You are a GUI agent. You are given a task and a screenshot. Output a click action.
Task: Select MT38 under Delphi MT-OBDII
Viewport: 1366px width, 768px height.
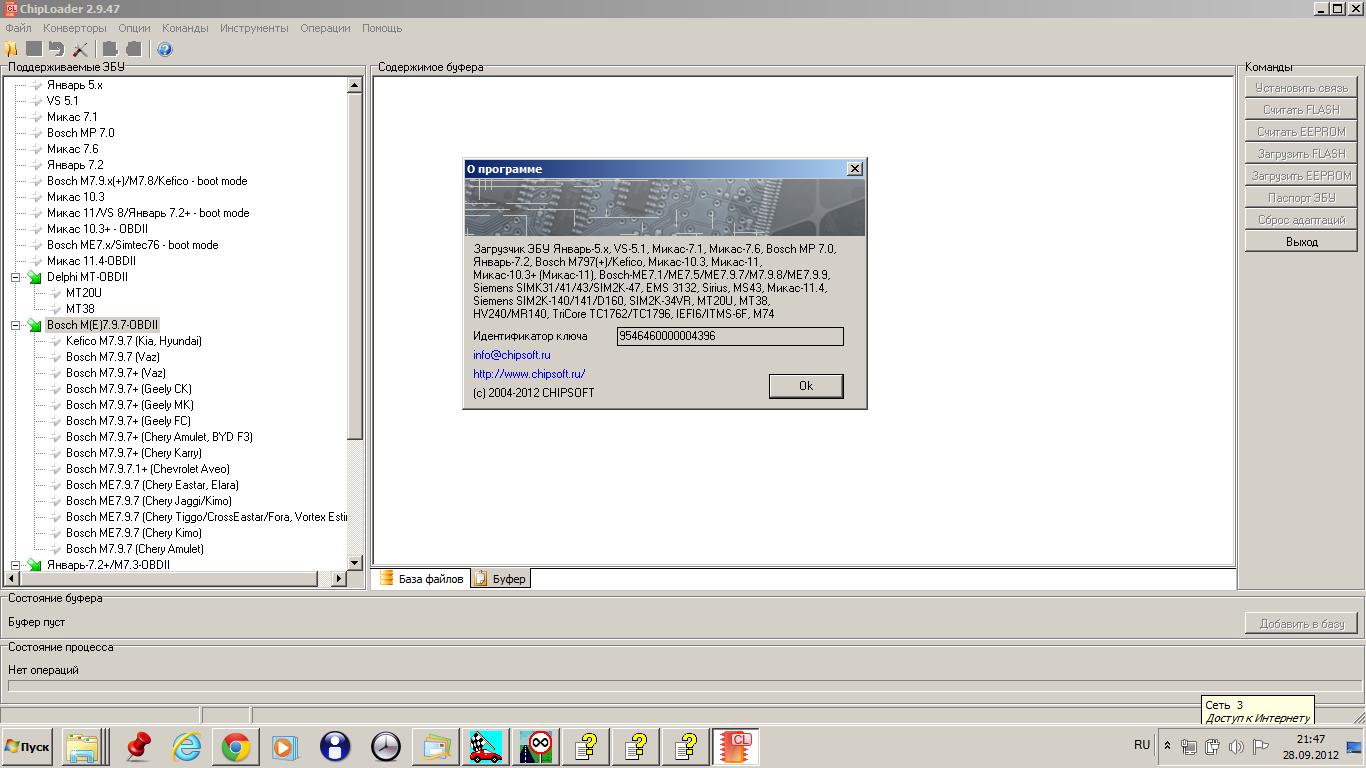coord(80,309)
